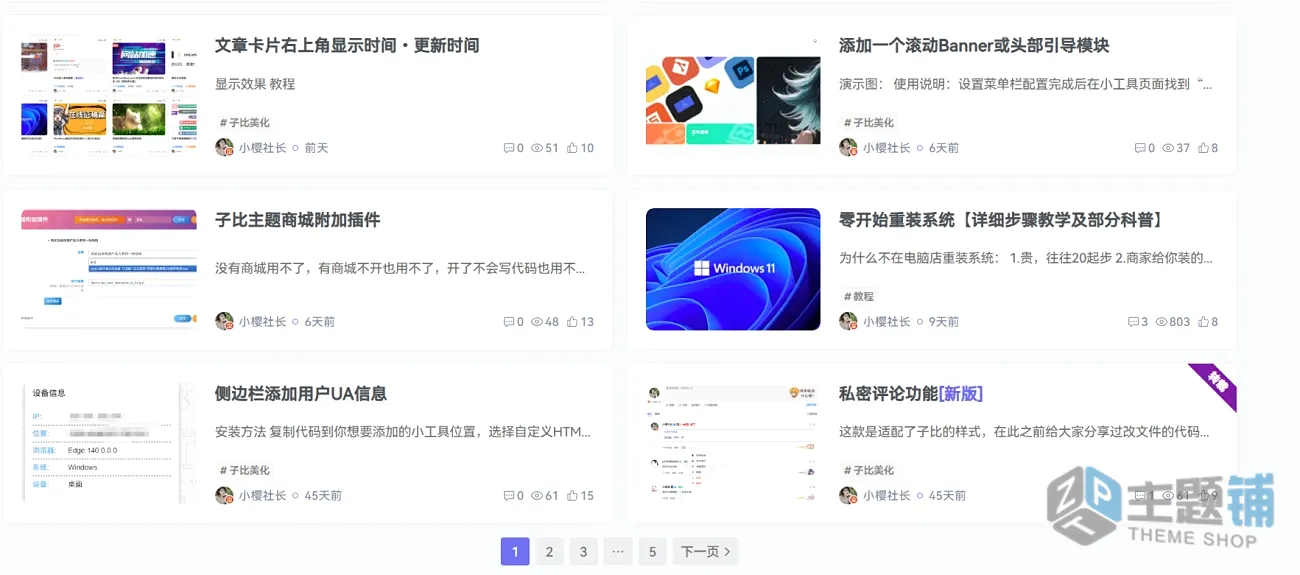
Task: Click views eye icon showing 803
Action: (1161, 322)
